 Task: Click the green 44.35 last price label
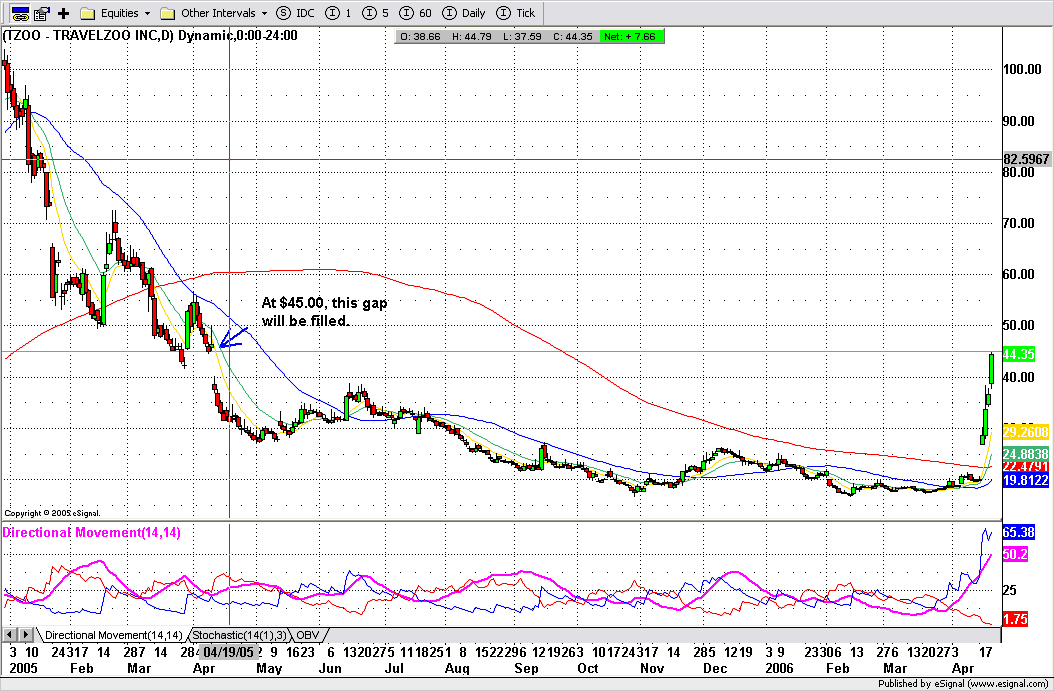(x=1018, y=354)
